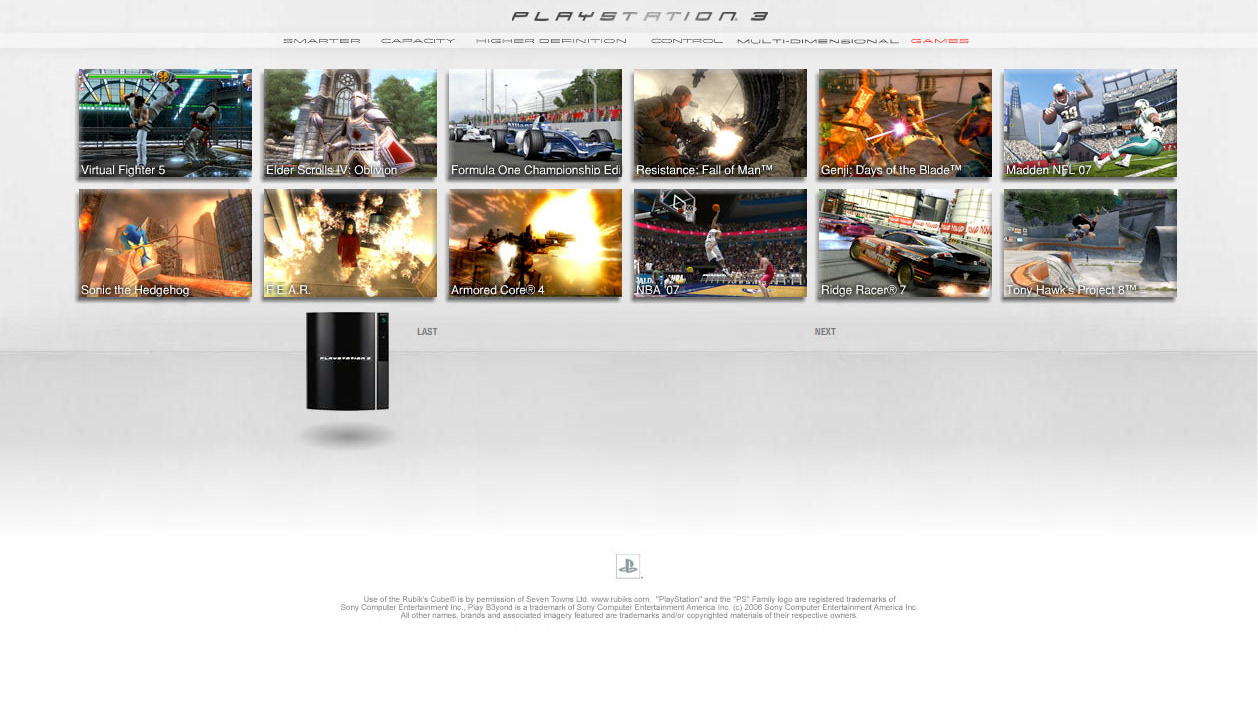This screenshot has width=1258, height=707.
Task: Select the Games navigation item
Action: [940, 41]
